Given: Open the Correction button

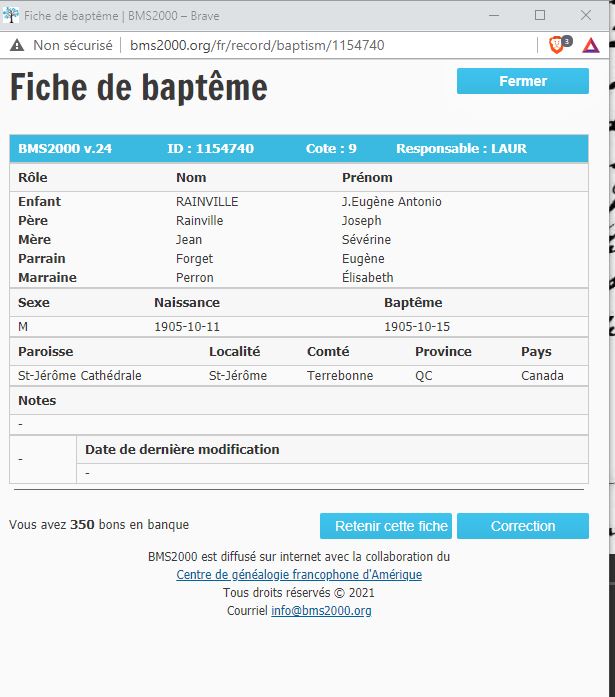Looking at the screenshot, I should 523,526.
